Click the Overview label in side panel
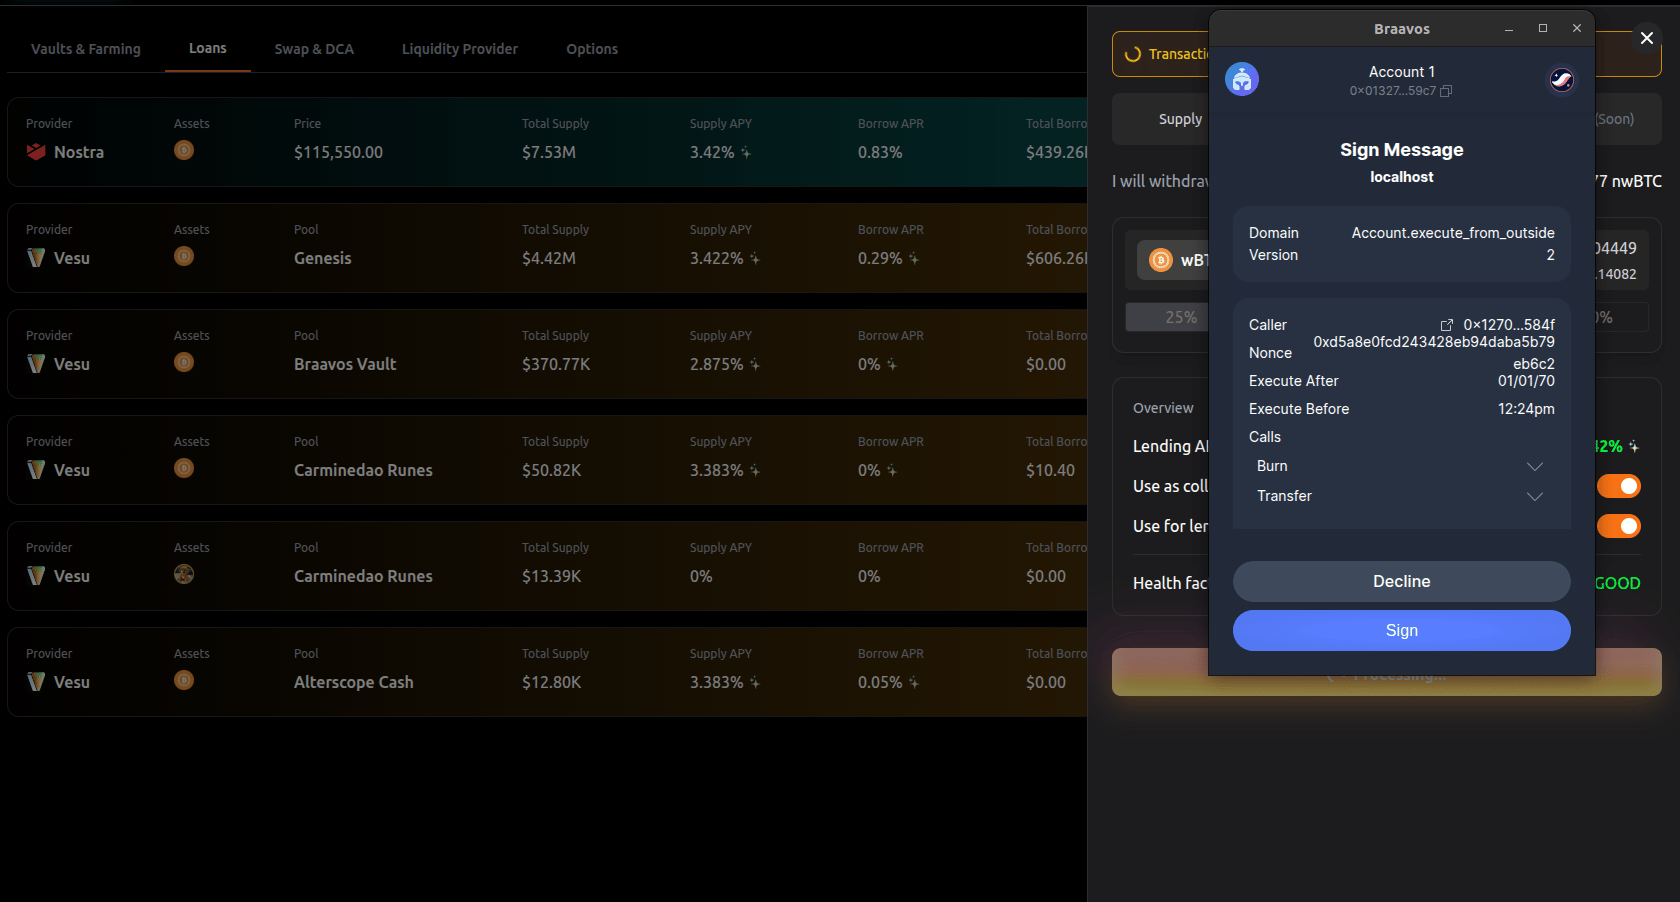This screenshot has width=1680, height=902. tap(1163, 408)
